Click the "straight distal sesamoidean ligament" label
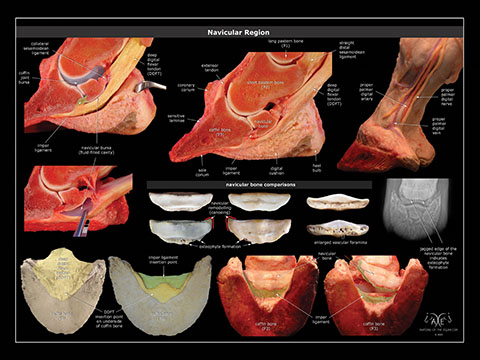 tap(352, 50)
